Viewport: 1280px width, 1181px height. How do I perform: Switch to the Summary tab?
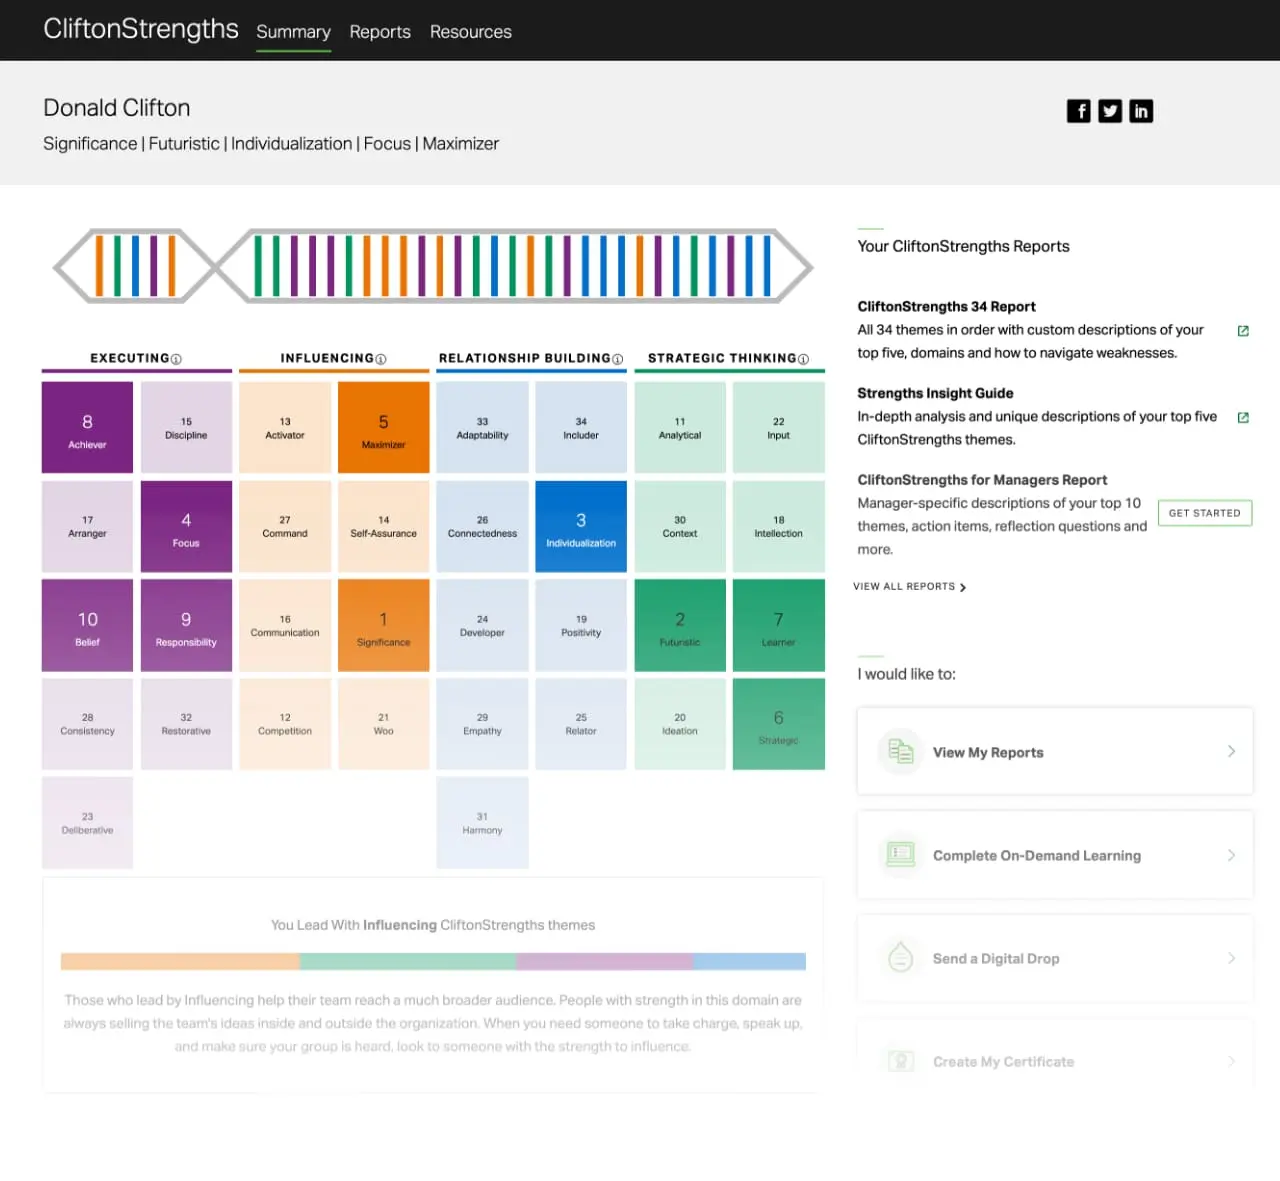[x=293, y=31]
